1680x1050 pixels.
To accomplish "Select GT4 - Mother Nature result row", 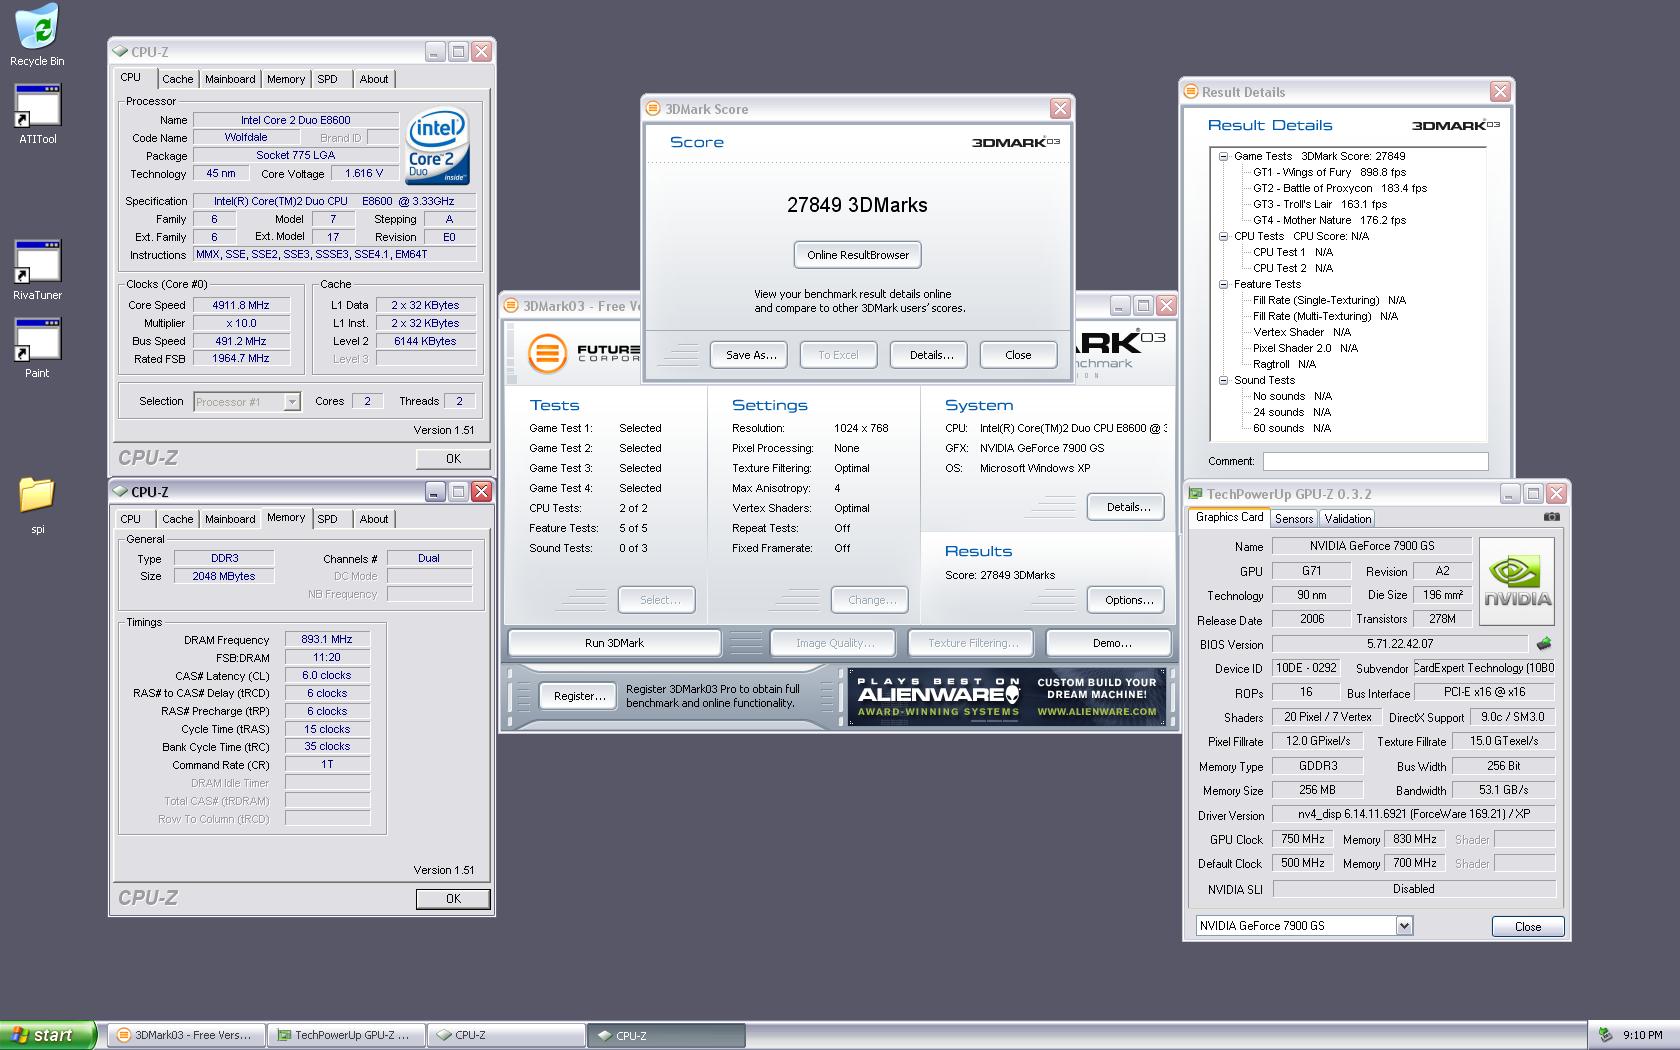I will tap(1329, 220).
